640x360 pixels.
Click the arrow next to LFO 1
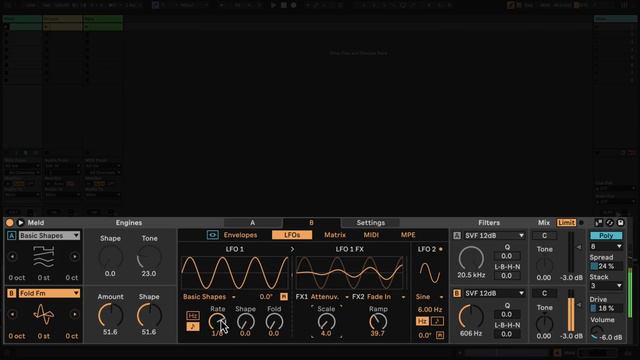pyautogui.click(x=292, y=249)
